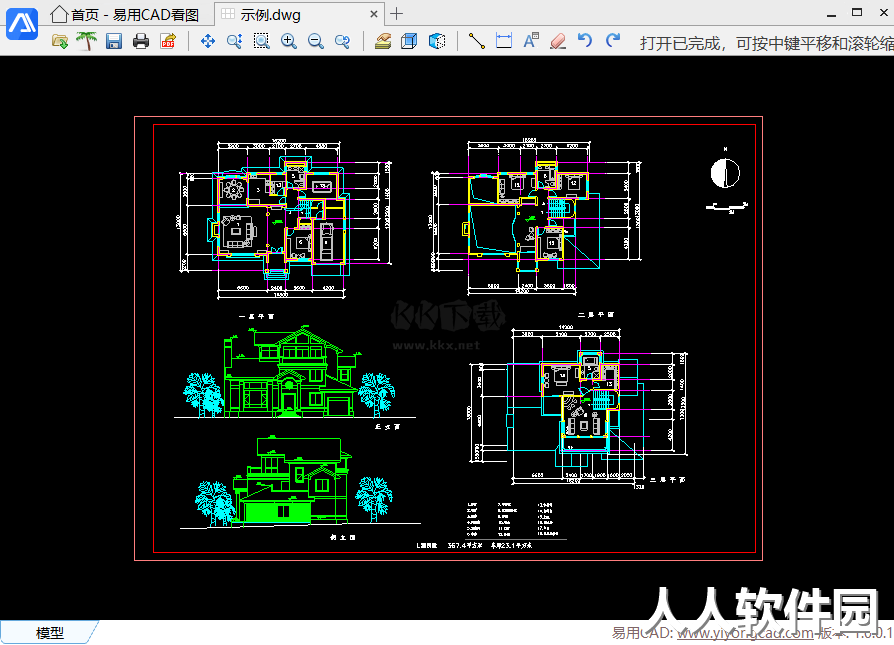Save the drawing with floppy disk icon

tap(113, 41)
